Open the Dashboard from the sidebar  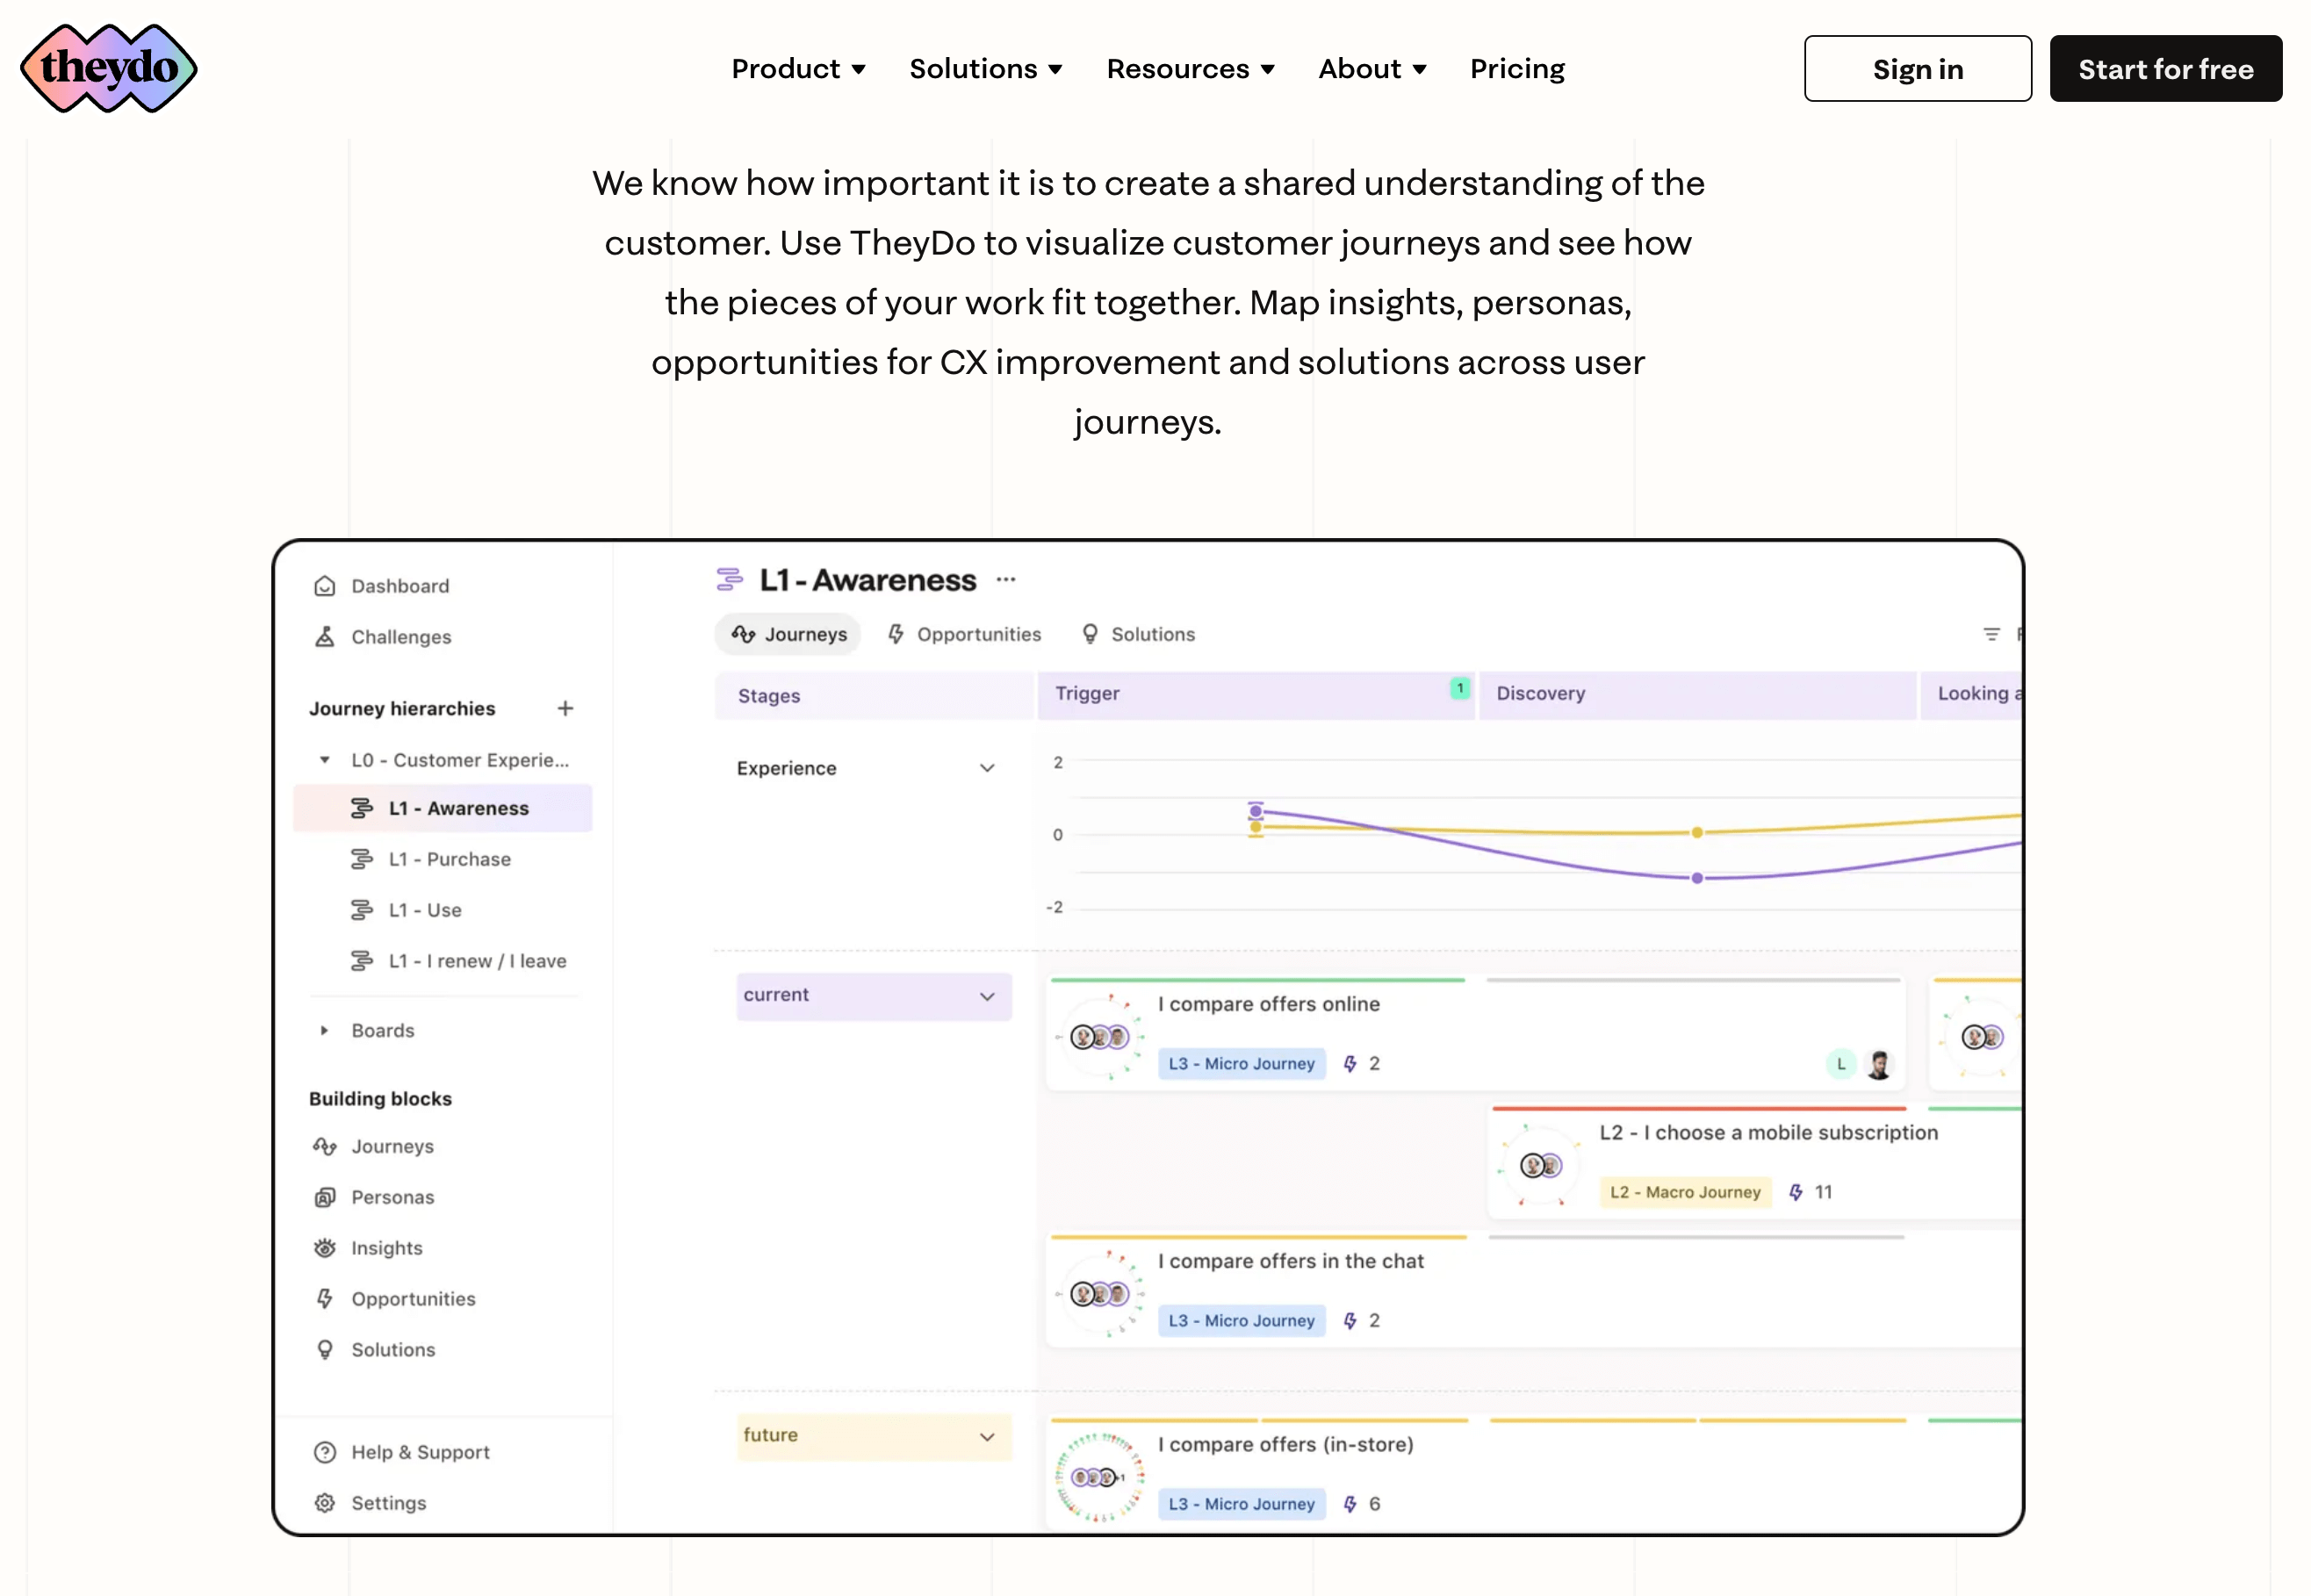point(399,585)
